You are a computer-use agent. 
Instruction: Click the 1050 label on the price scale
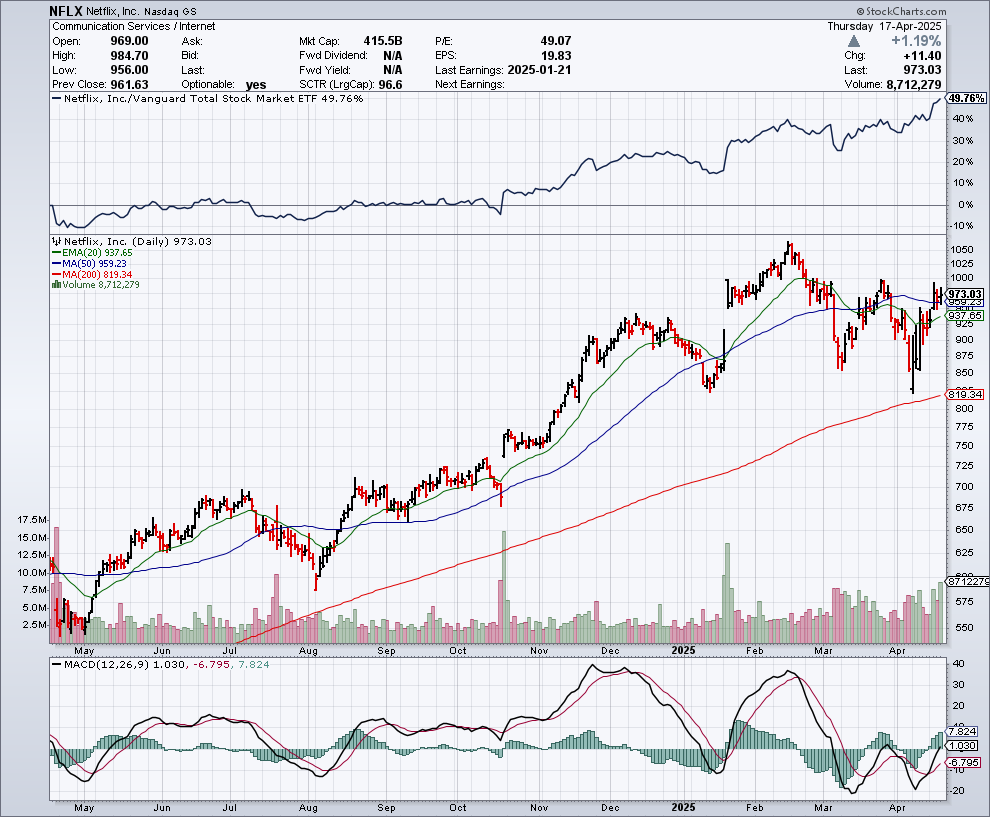coord(961,249)
